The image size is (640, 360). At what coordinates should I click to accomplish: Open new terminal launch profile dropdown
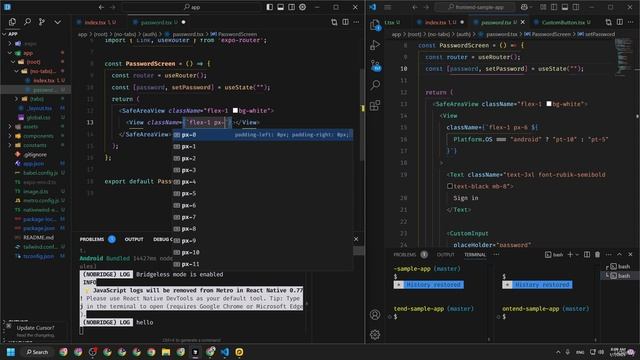click(577, 255)
